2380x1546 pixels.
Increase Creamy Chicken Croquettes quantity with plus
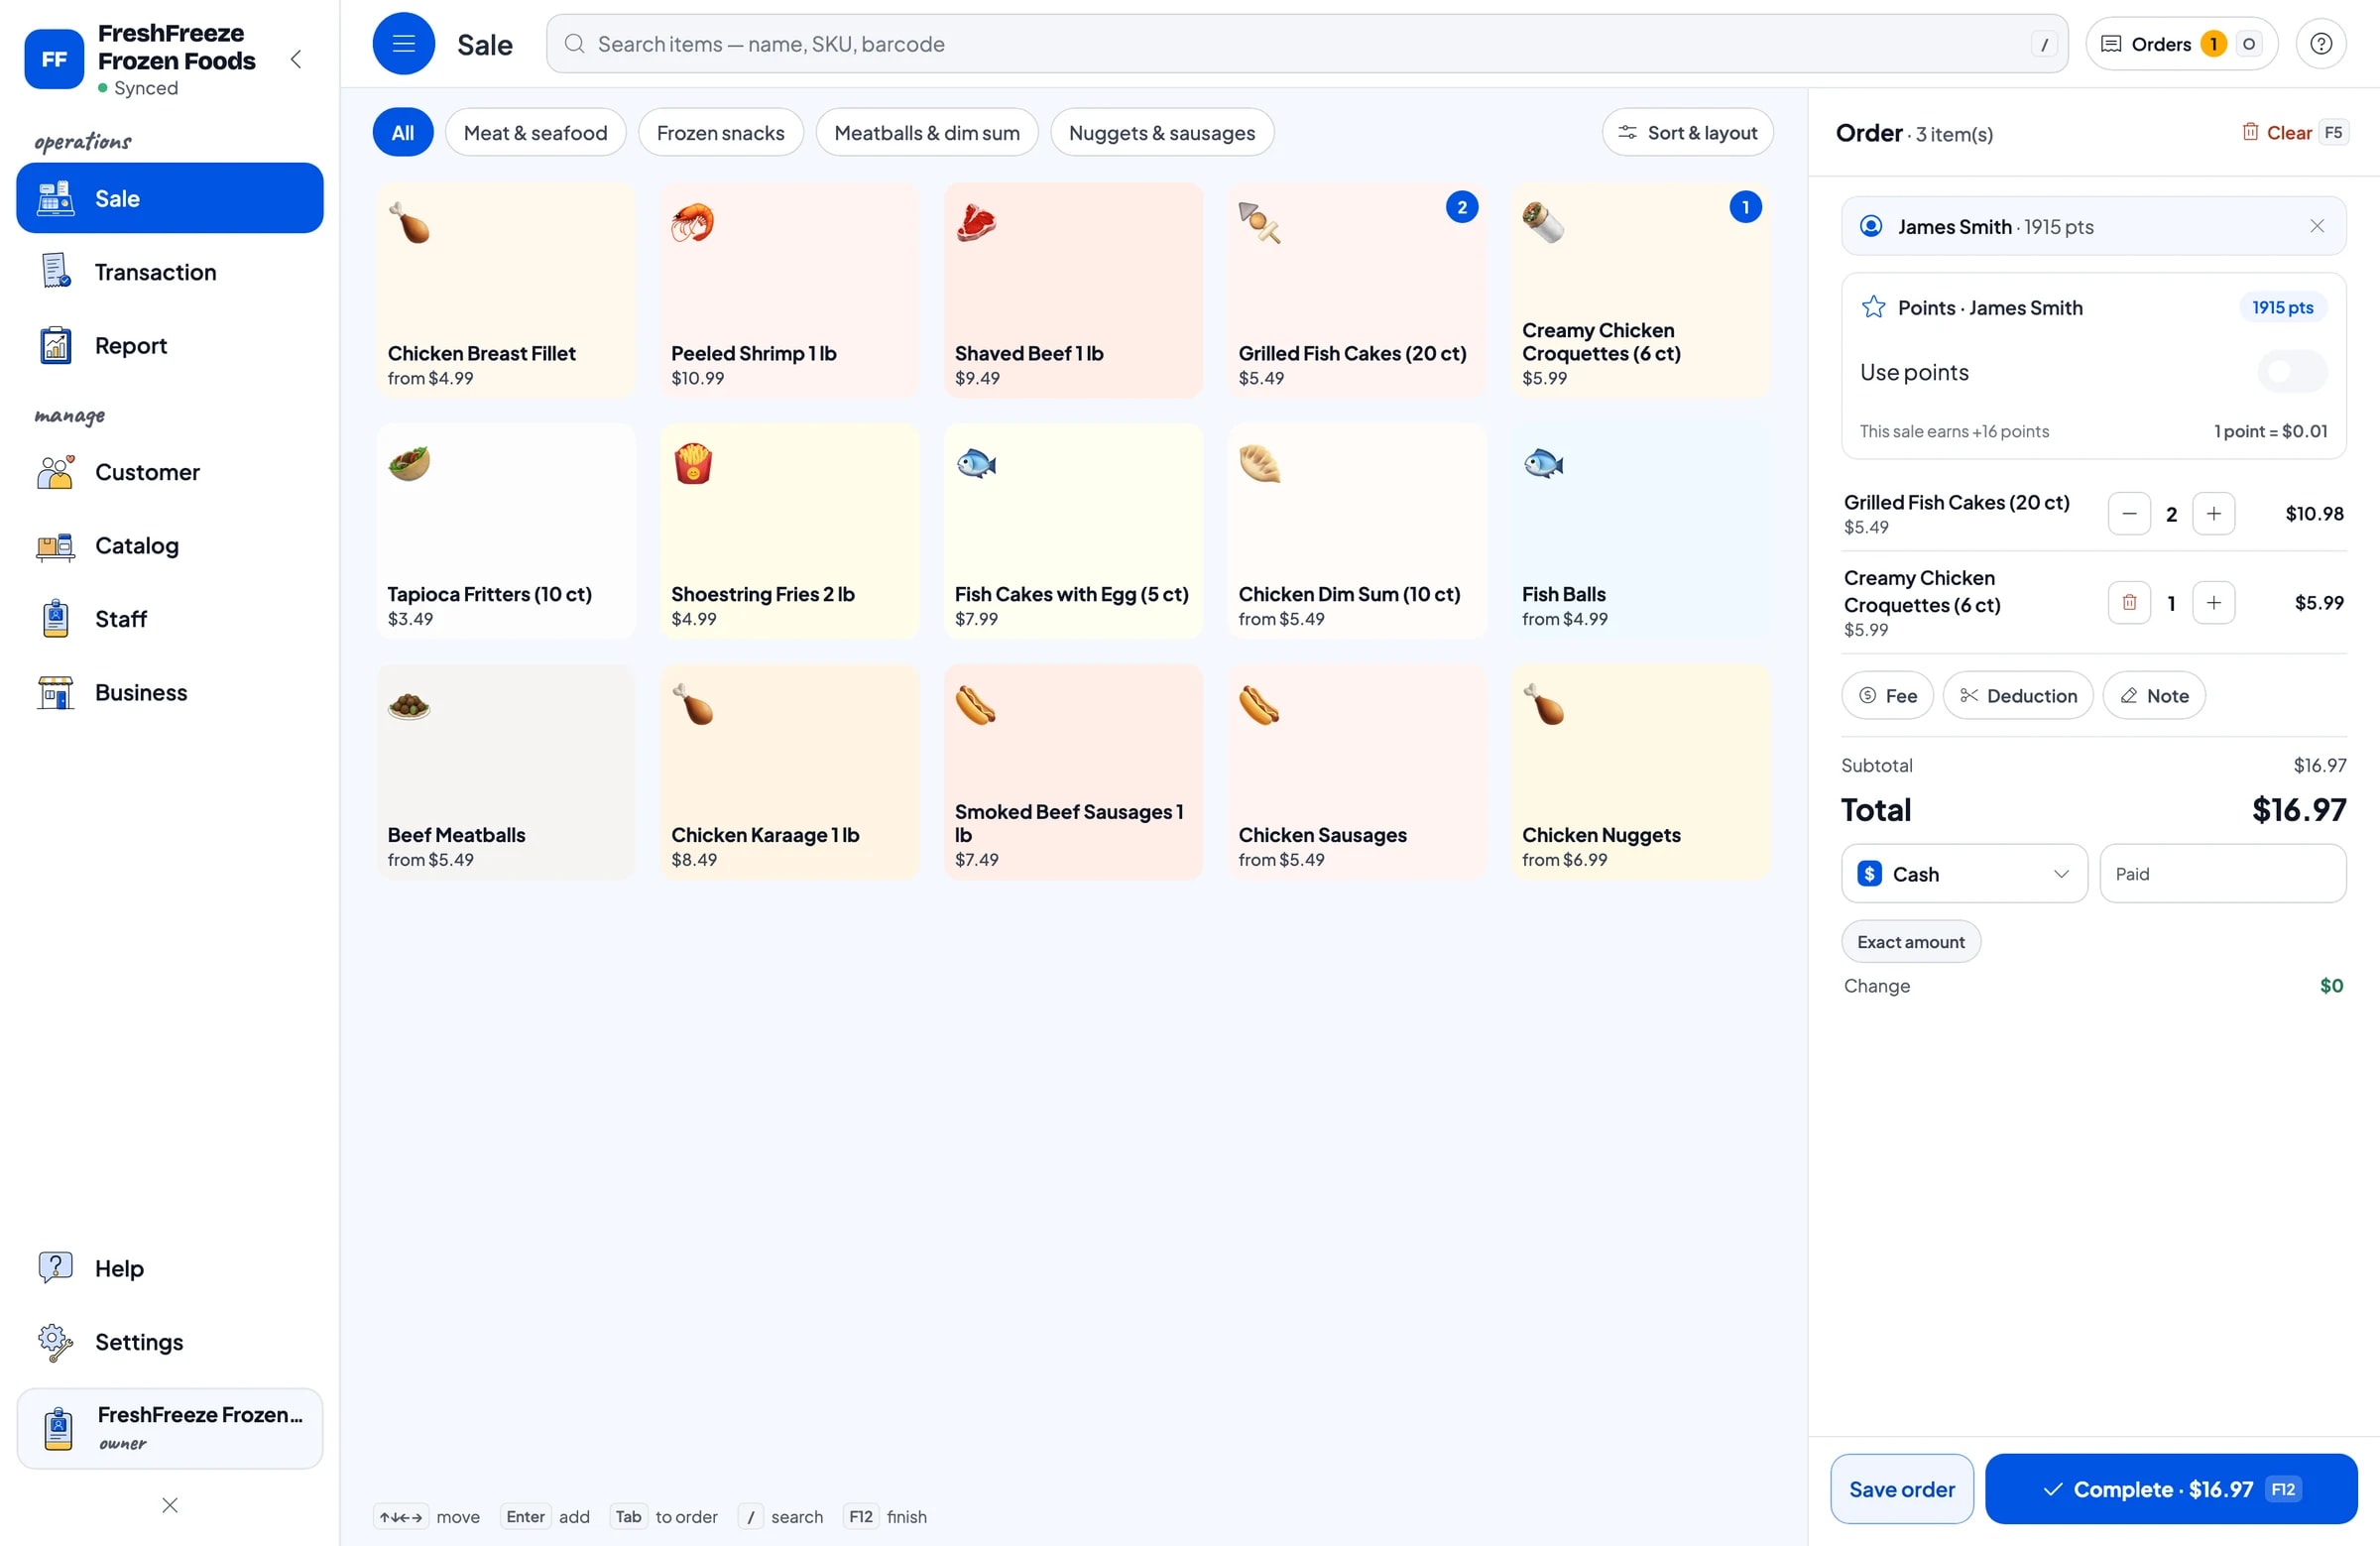[x=2213, y=603]
